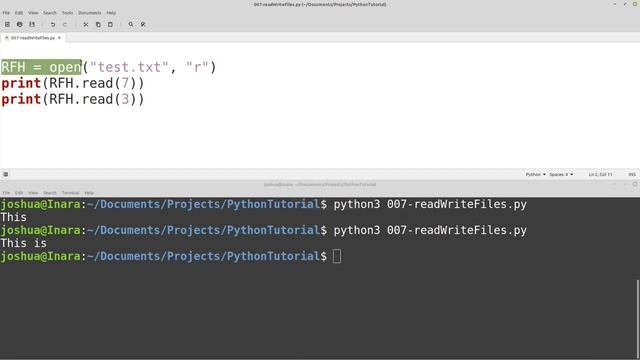Open the terminal Help menu
640x360 pixels.
point(89,193)
